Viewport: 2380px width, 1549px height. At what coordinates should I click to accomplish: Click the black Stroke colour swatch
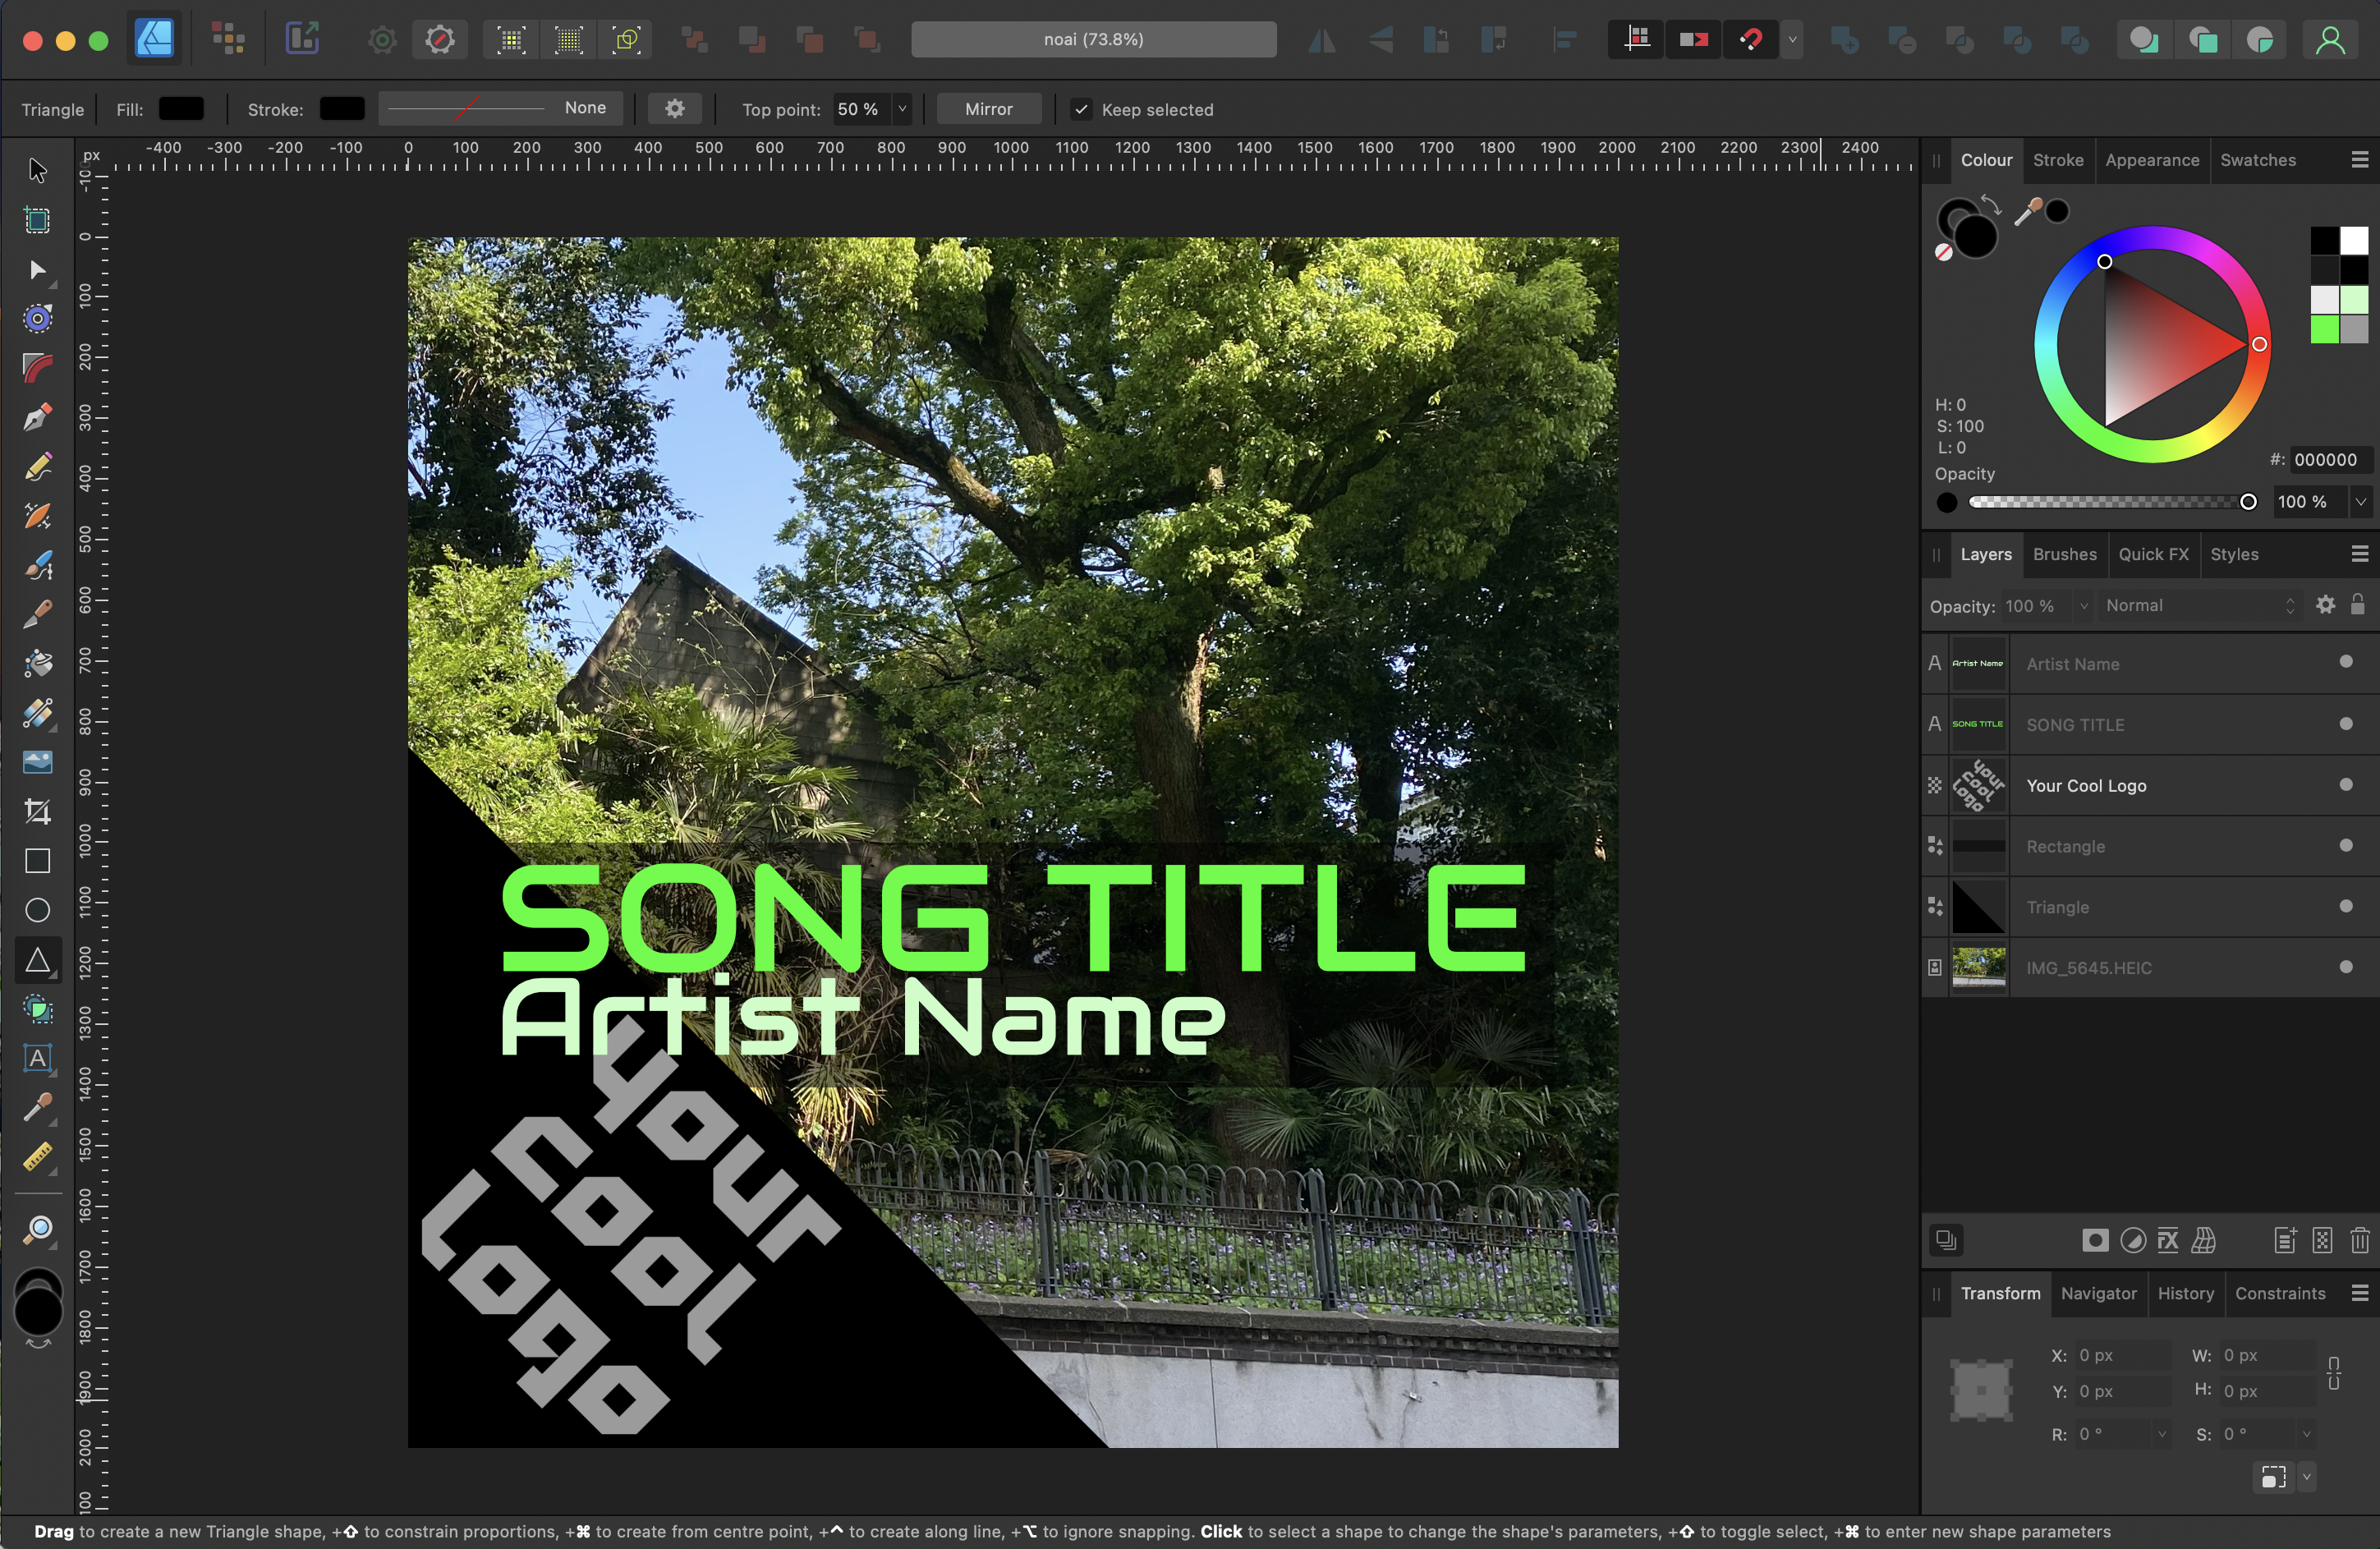point(342,108)
